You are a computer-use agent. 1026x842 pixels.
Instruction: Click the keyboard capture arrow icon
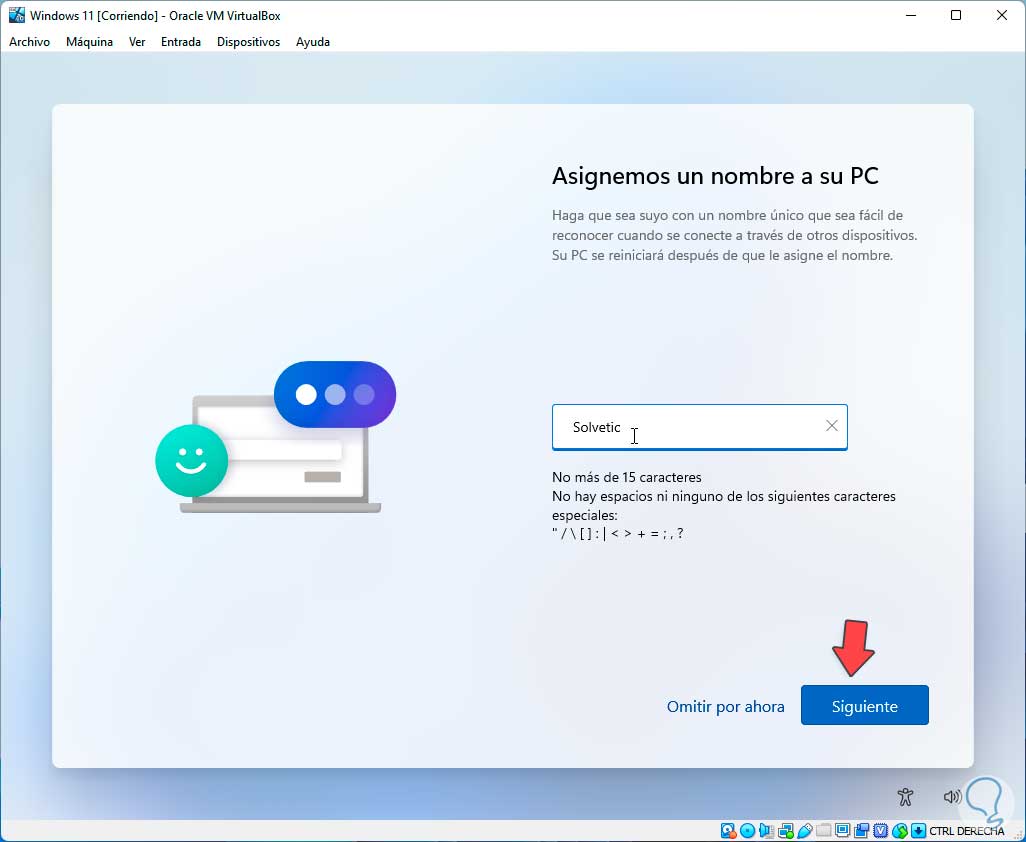tap(918, 831)
